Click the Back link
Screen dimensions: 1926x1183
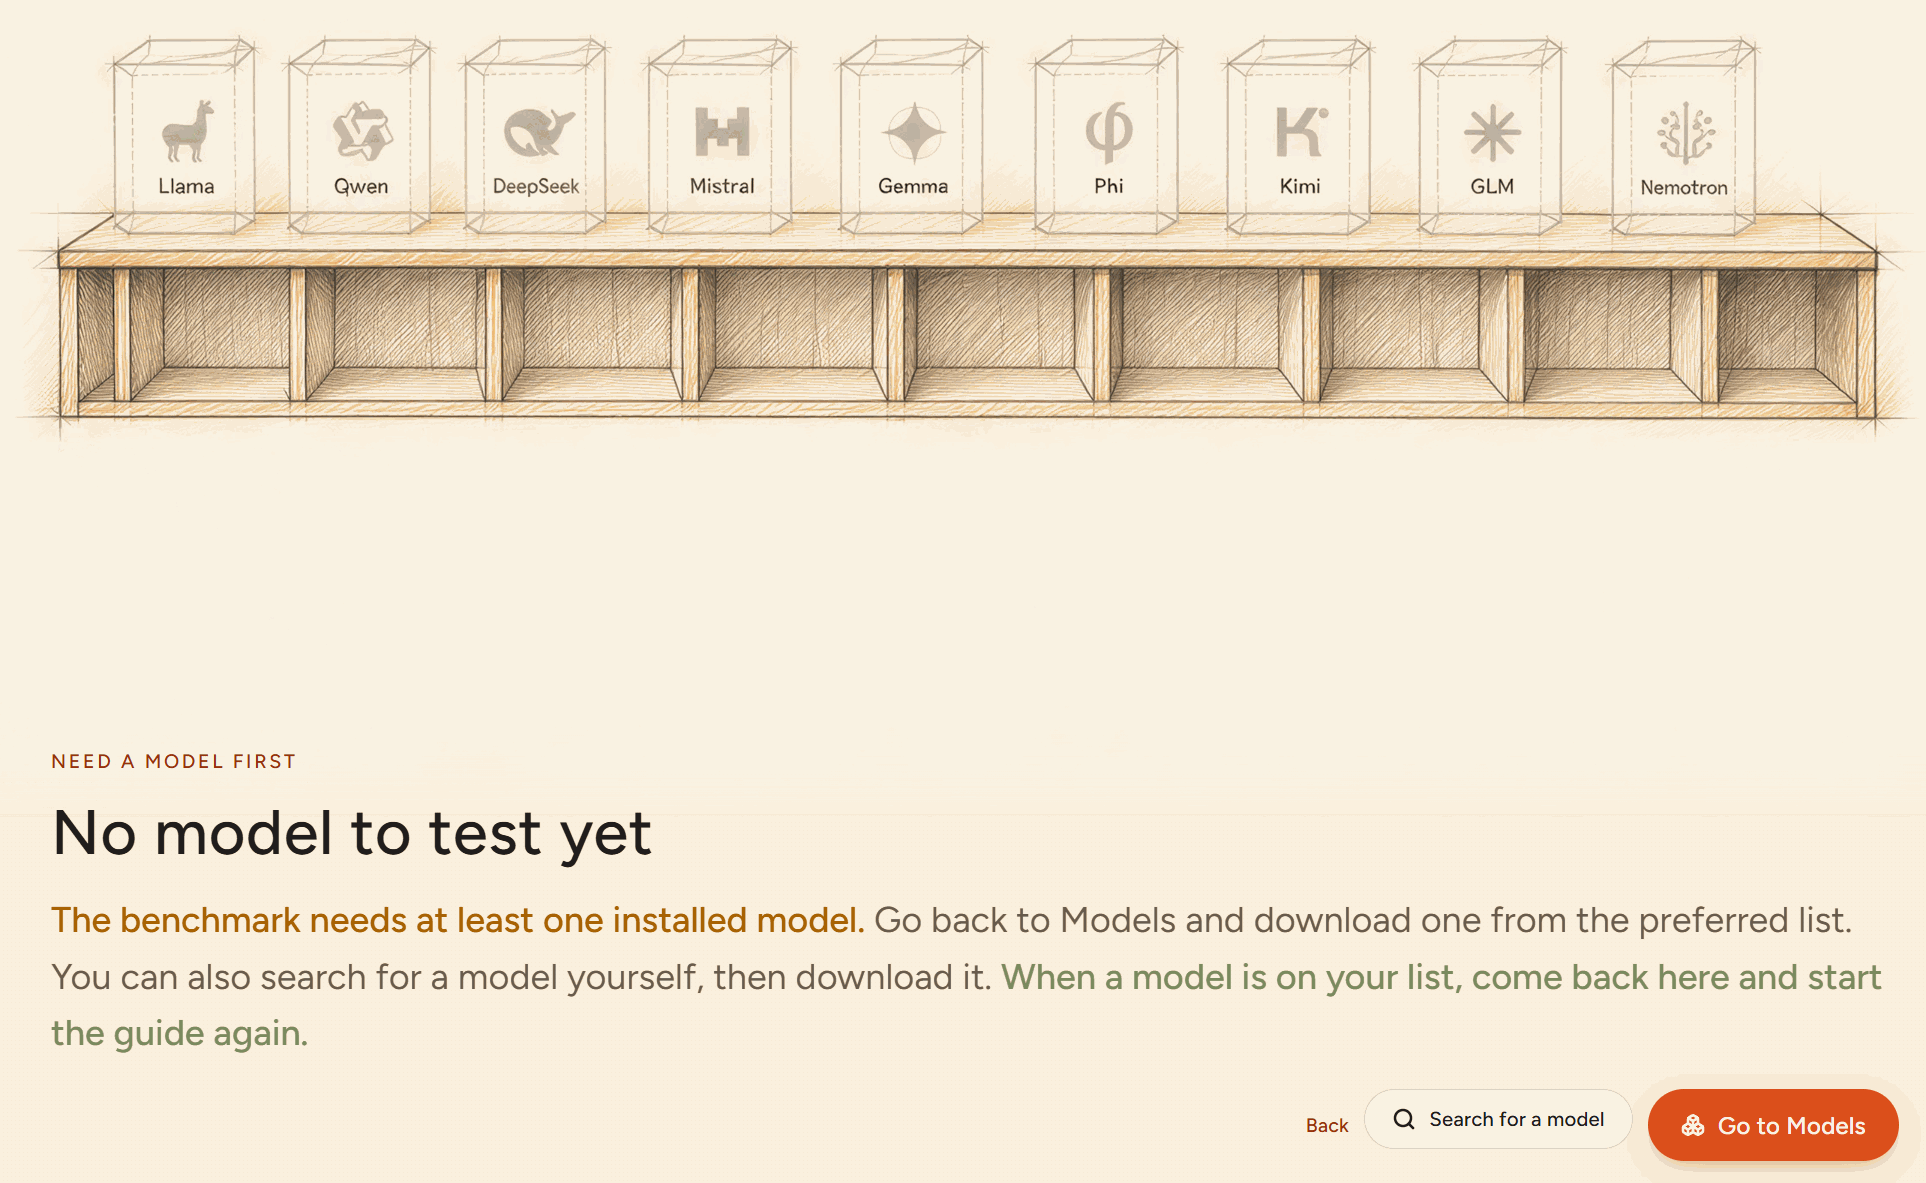tap(1327, 1126)
